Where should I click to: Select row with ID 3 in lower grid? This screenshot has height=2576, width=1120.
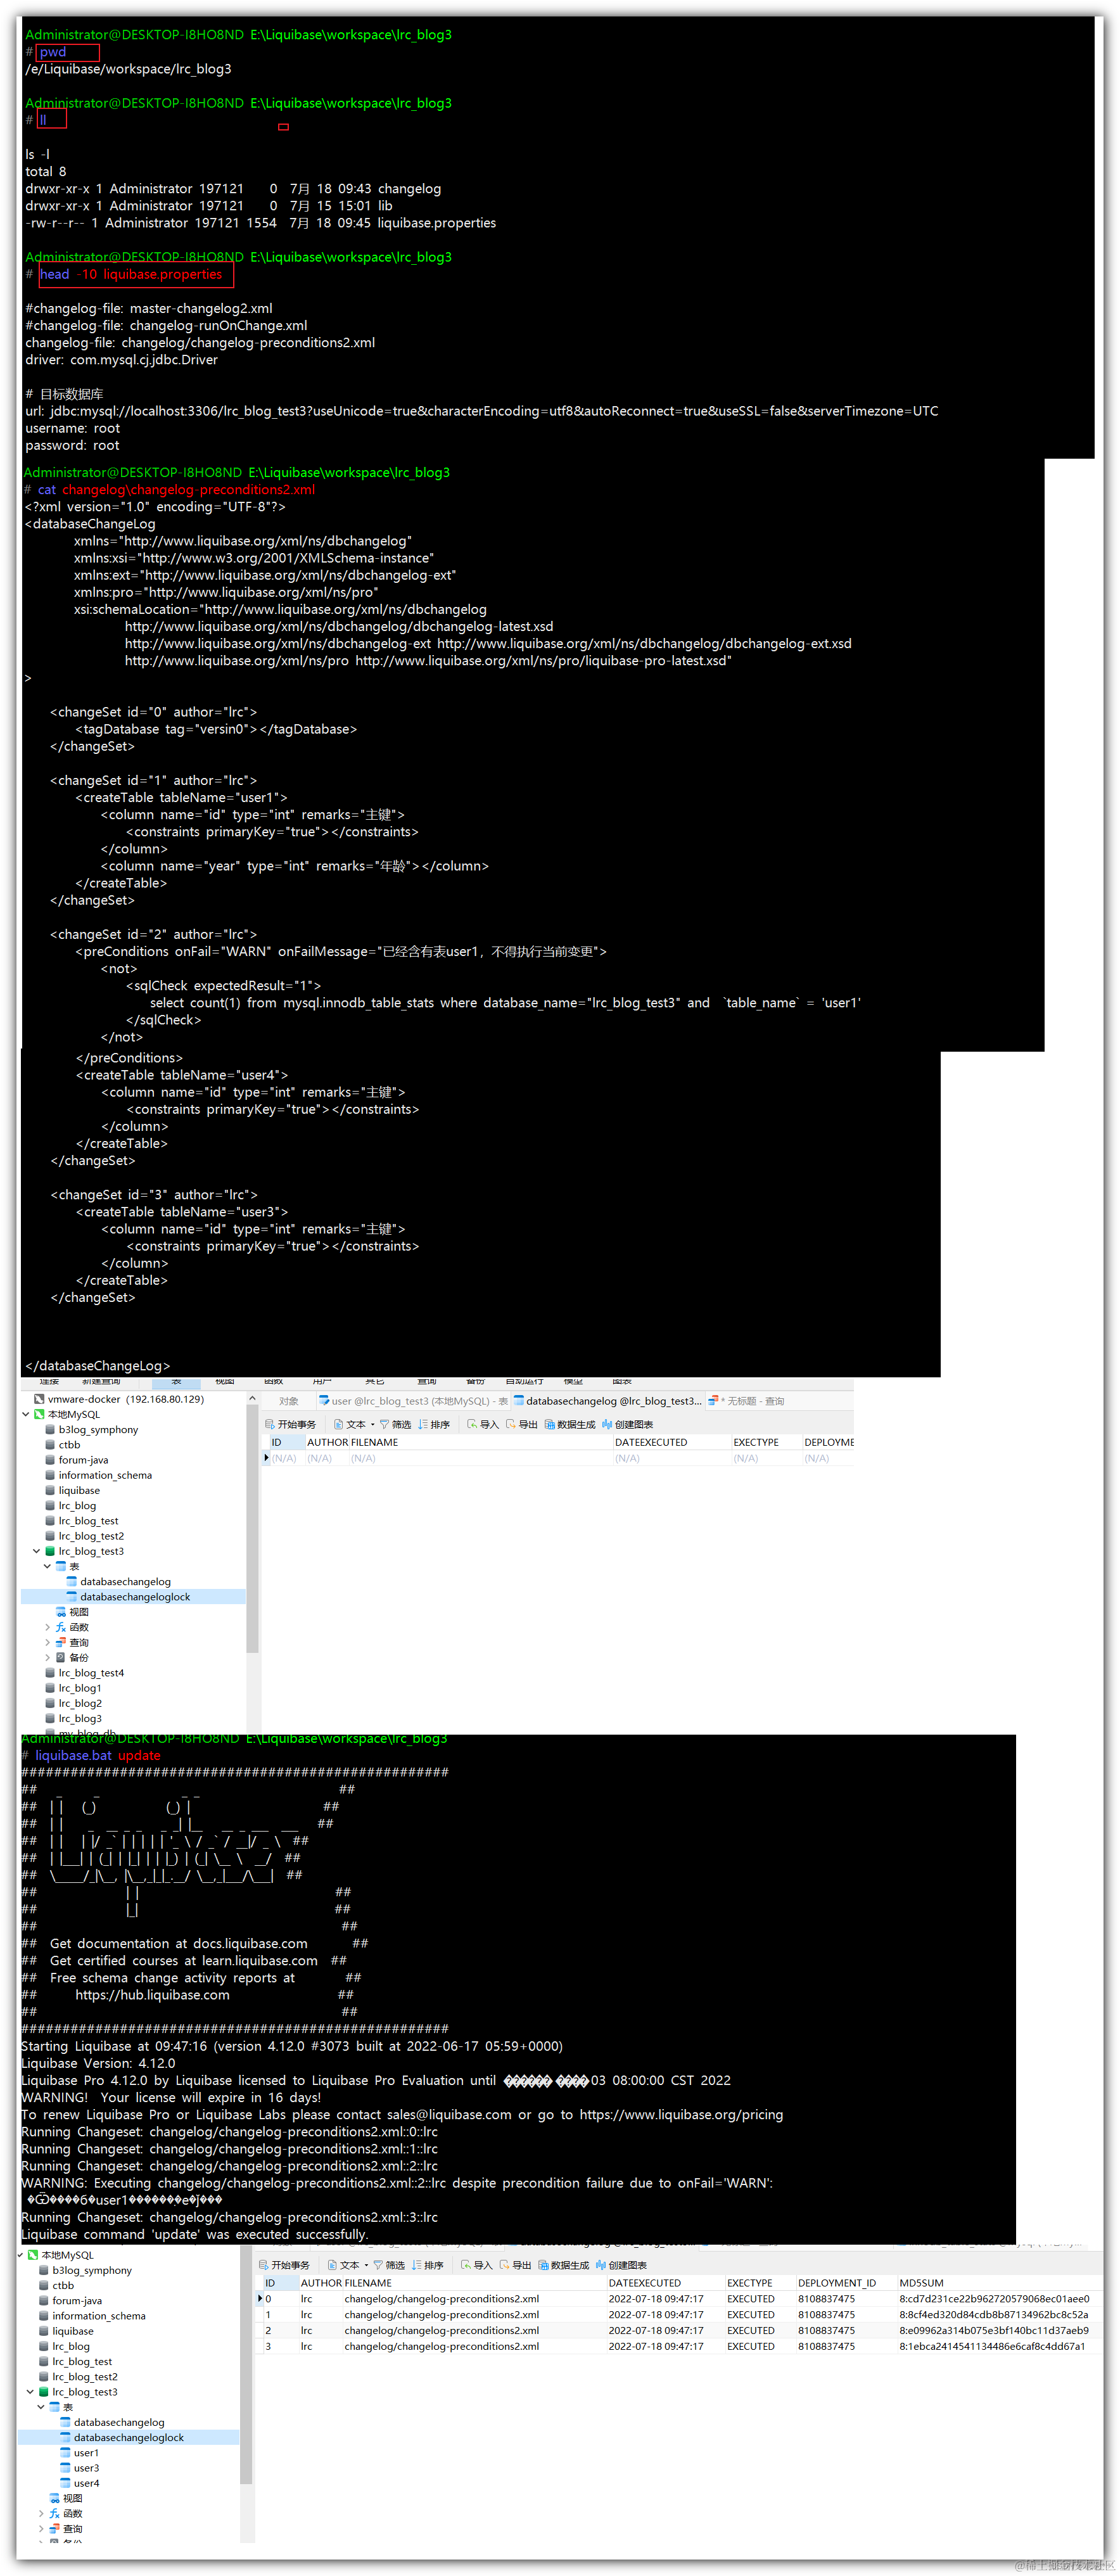click(680, 2346)
